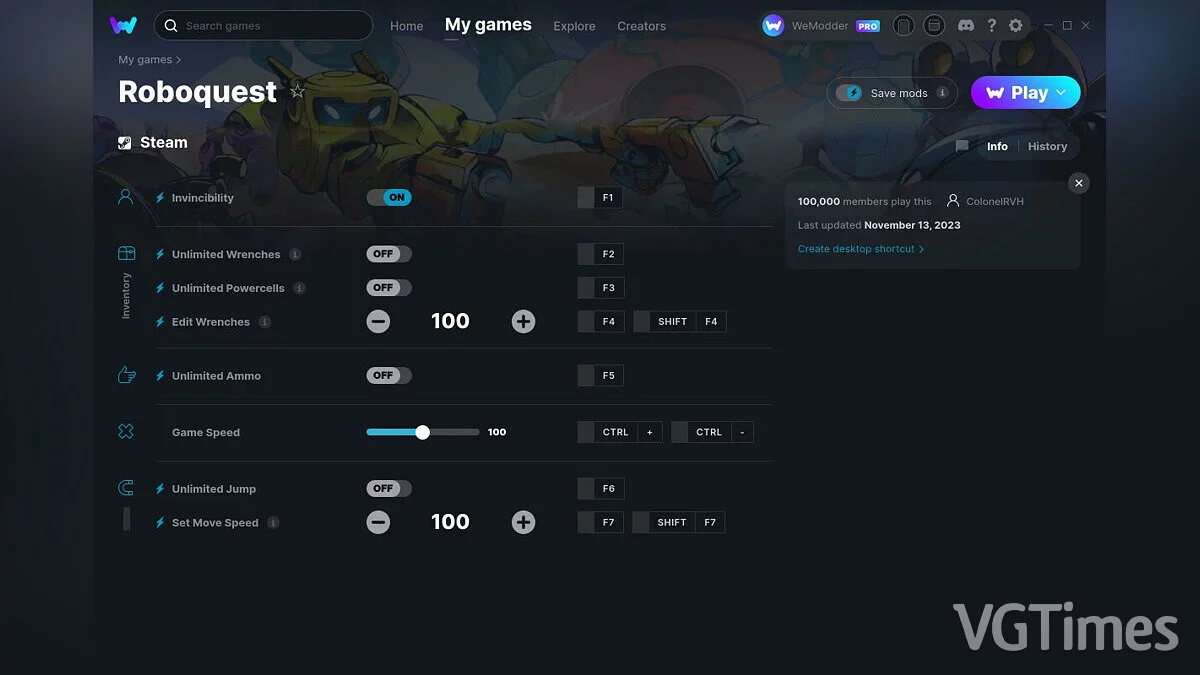Click the Save mods button

(891, 93)
